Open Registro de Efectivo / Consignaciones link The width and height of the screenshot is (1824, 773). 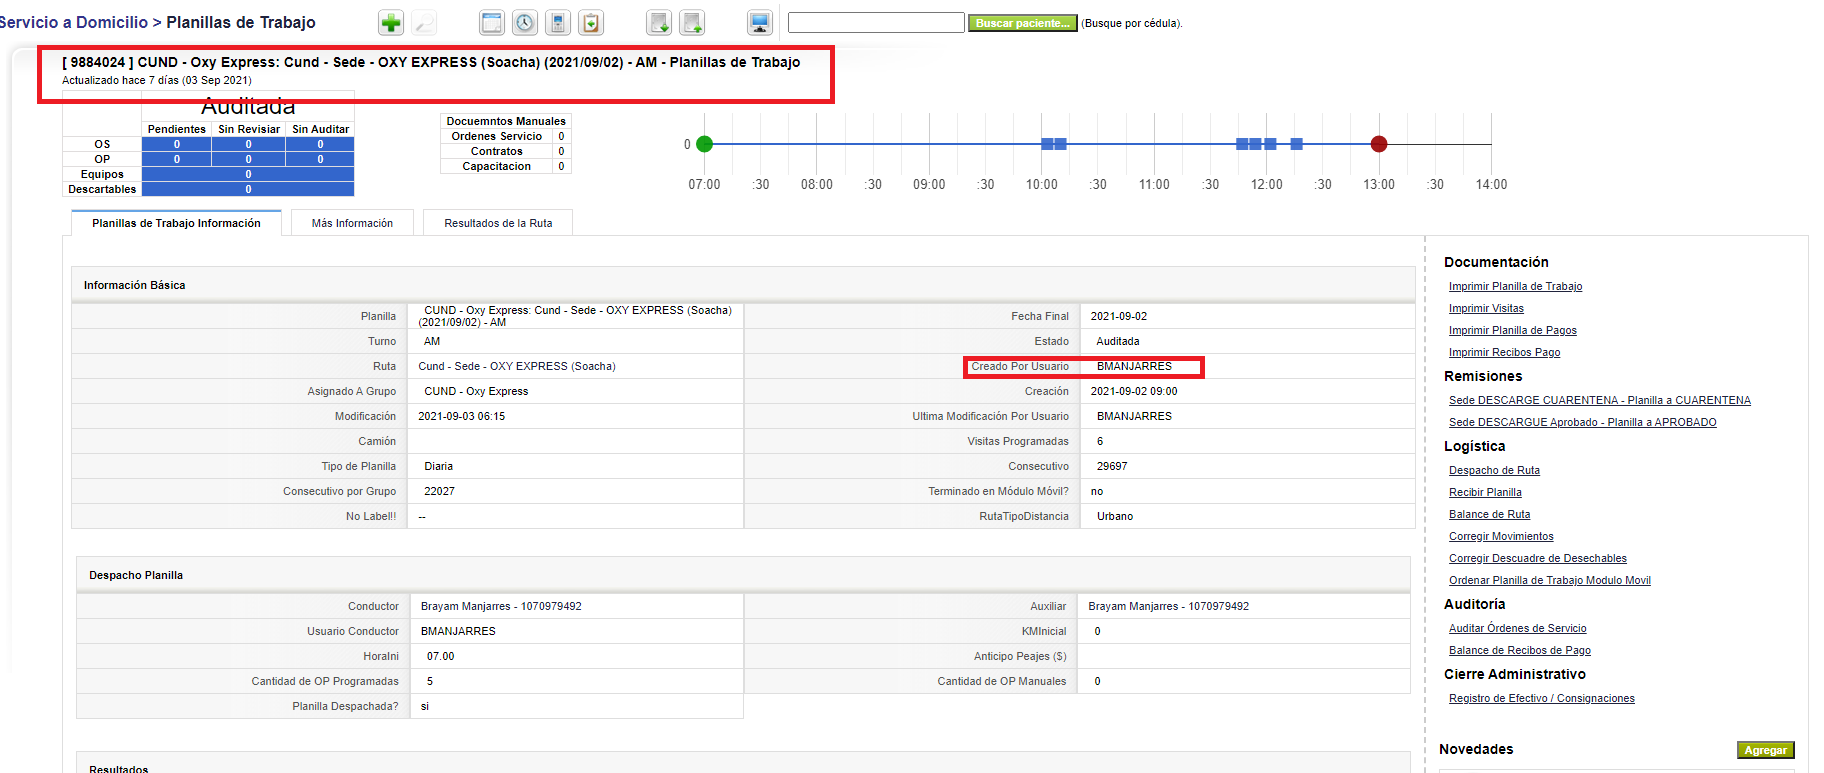coord(1541,698)
